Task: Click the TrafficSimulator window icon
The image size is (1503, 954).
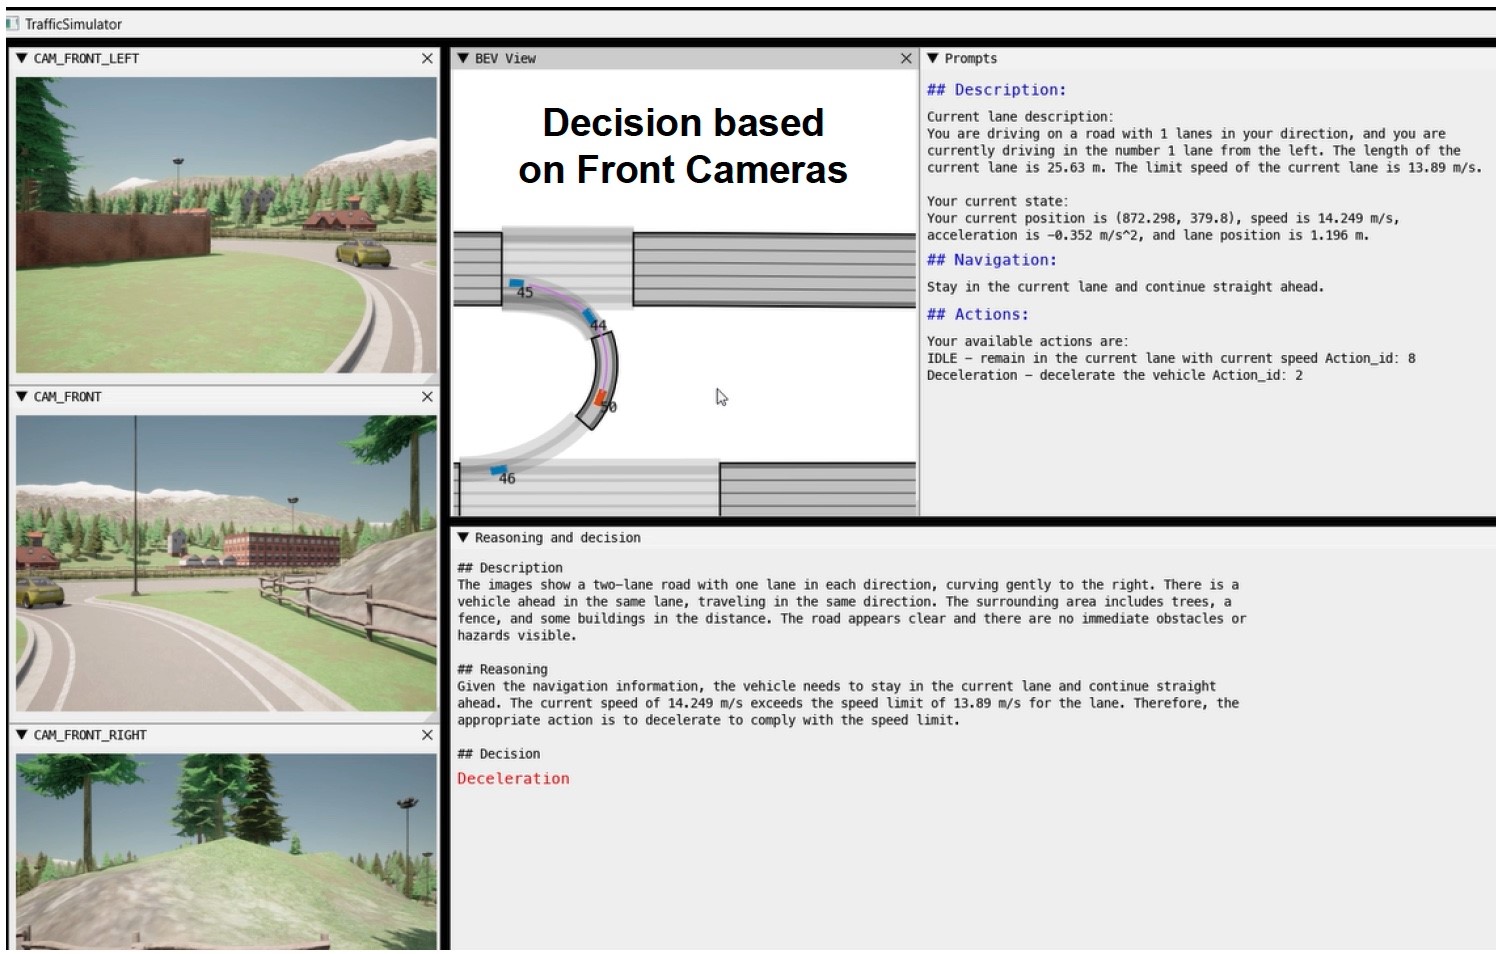Action: pos(12,23)
